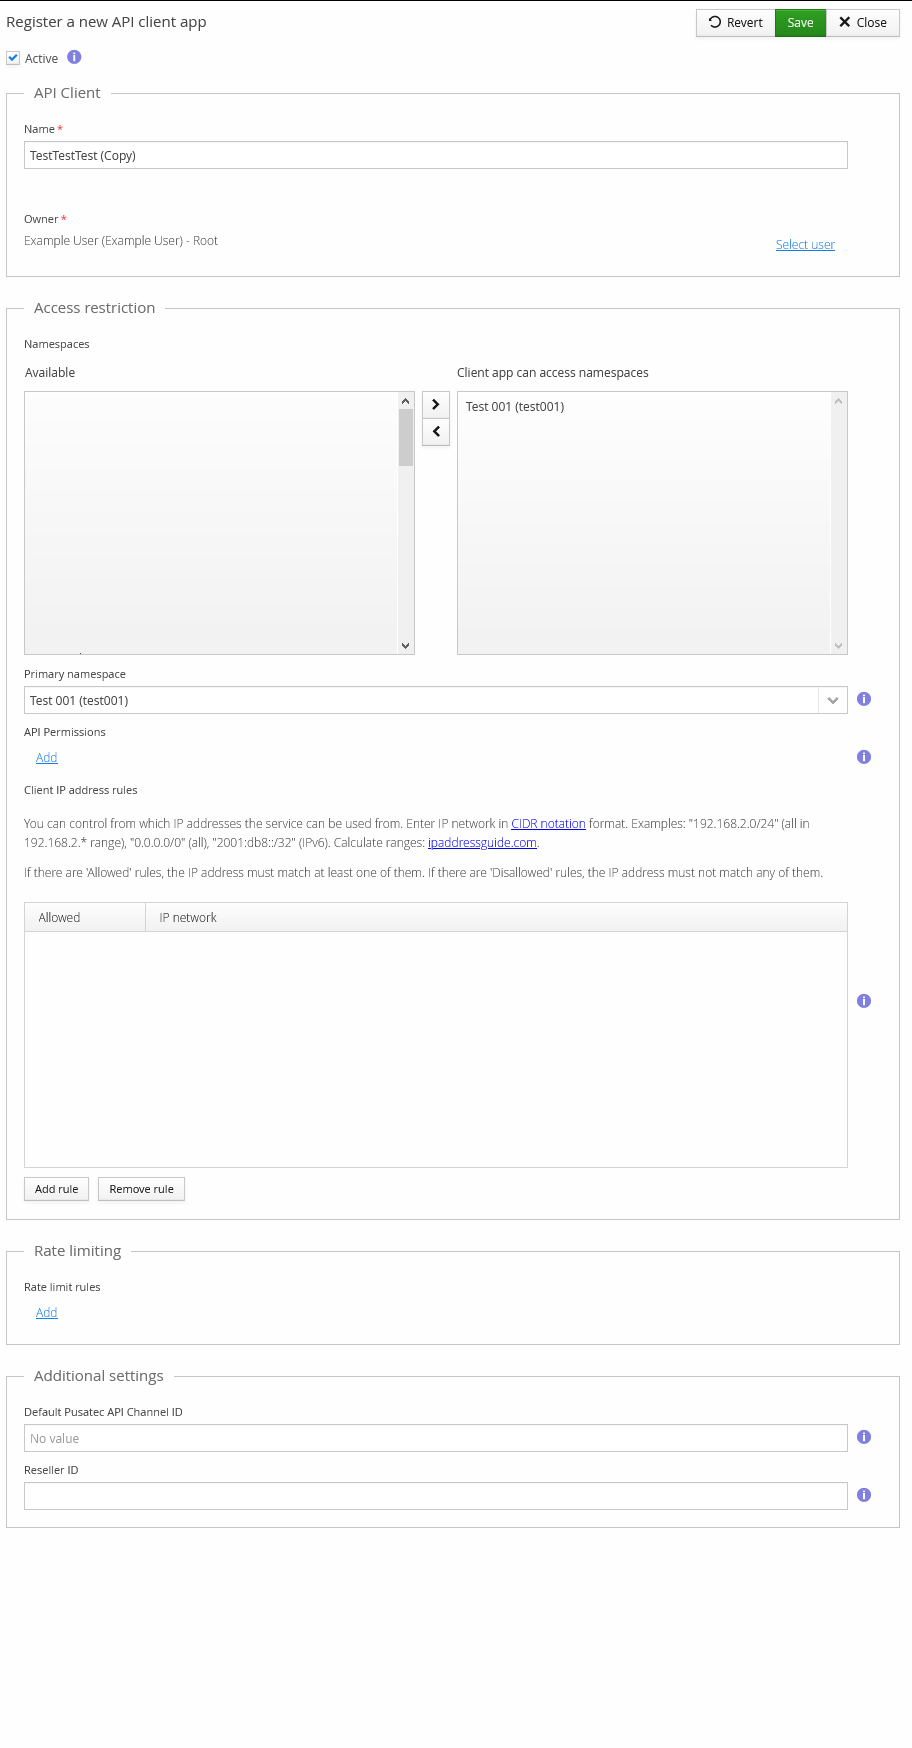
Task: Click Add rule button
Action: (x=57, y=1189)
